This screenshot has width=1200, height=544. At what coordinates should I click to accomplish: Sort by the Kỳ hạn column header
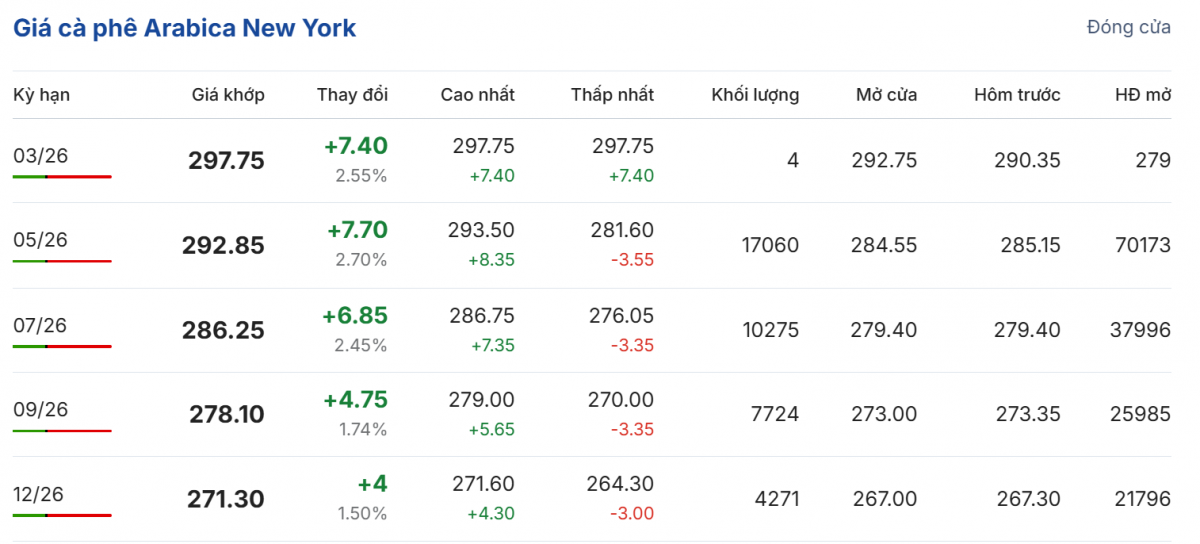tap(41, 95)
